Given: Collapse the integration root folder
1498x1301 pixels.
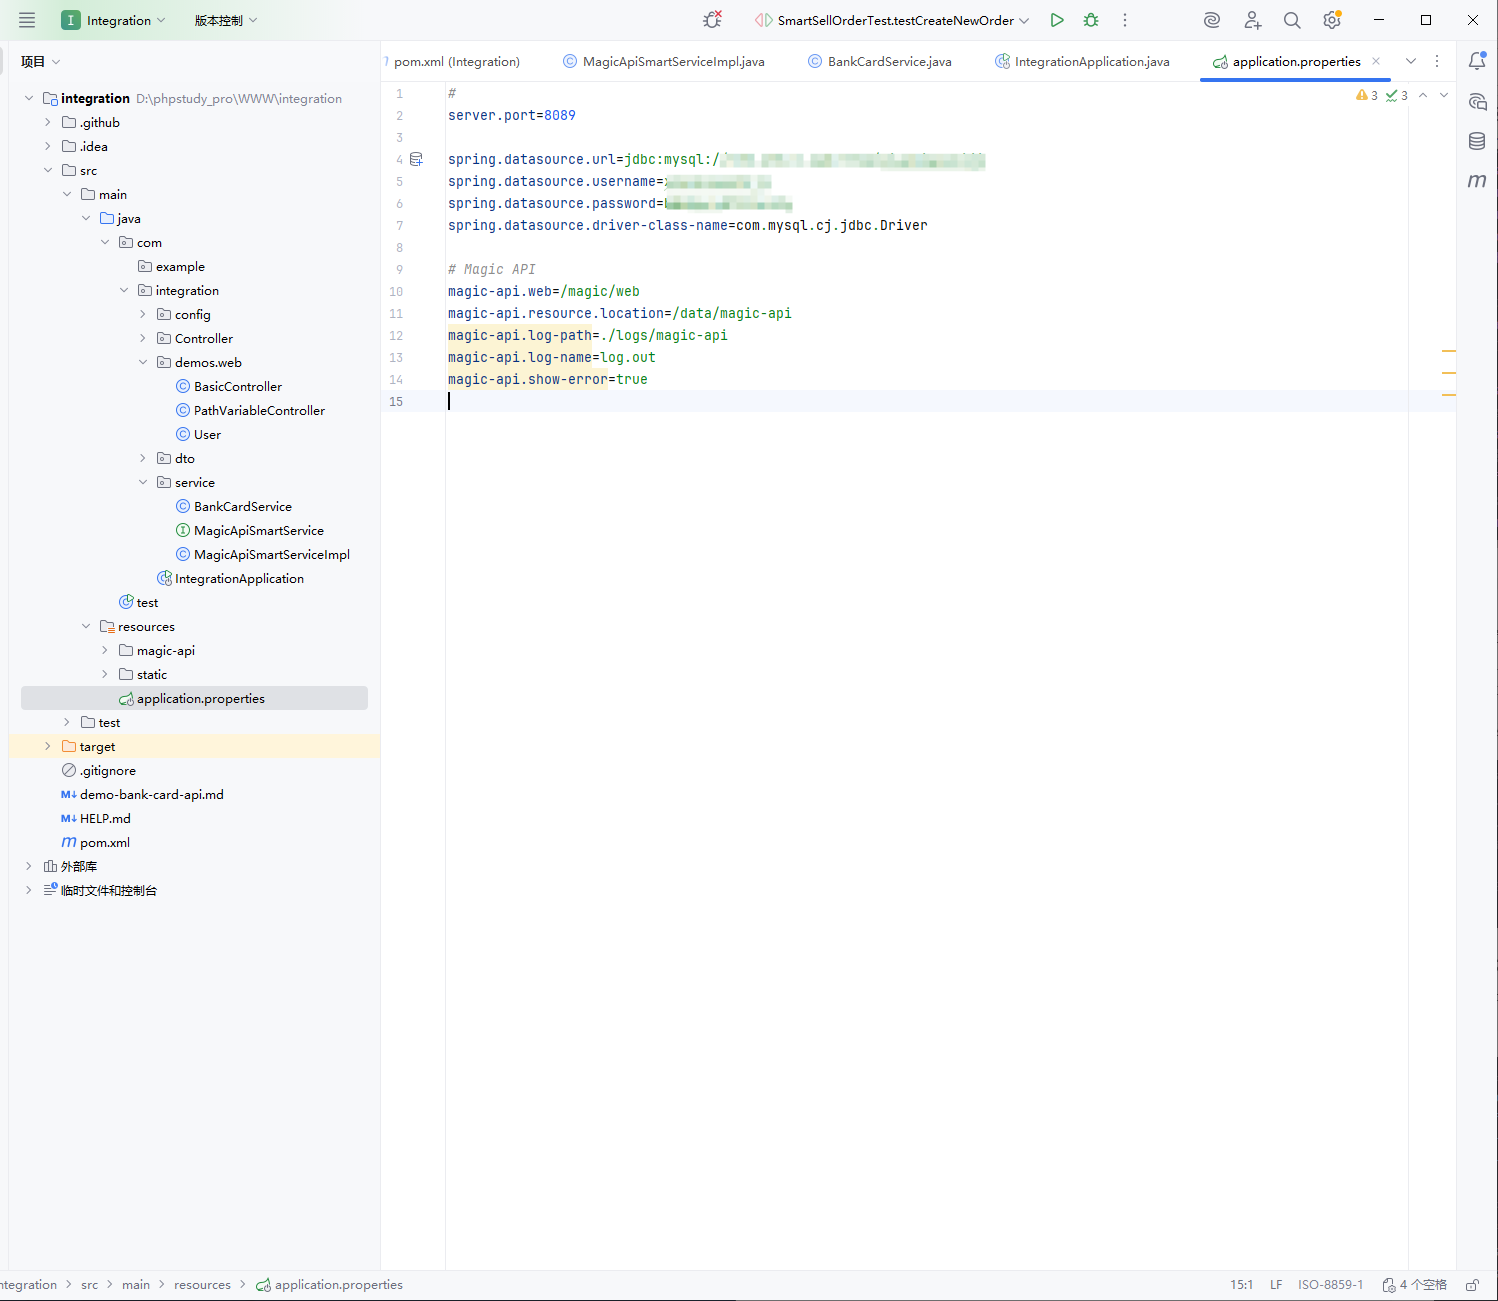Looking at the screenshot, I should coord(29,98).
